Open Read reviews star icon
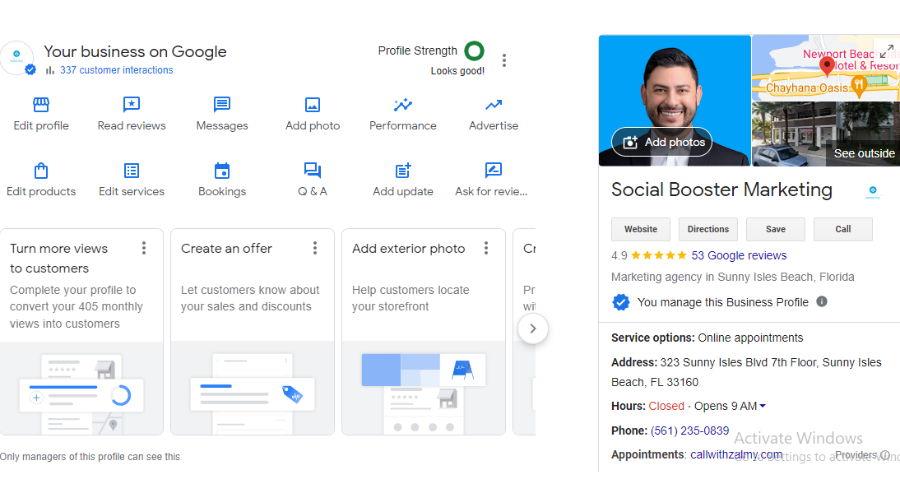 click(x=131, y=104)
